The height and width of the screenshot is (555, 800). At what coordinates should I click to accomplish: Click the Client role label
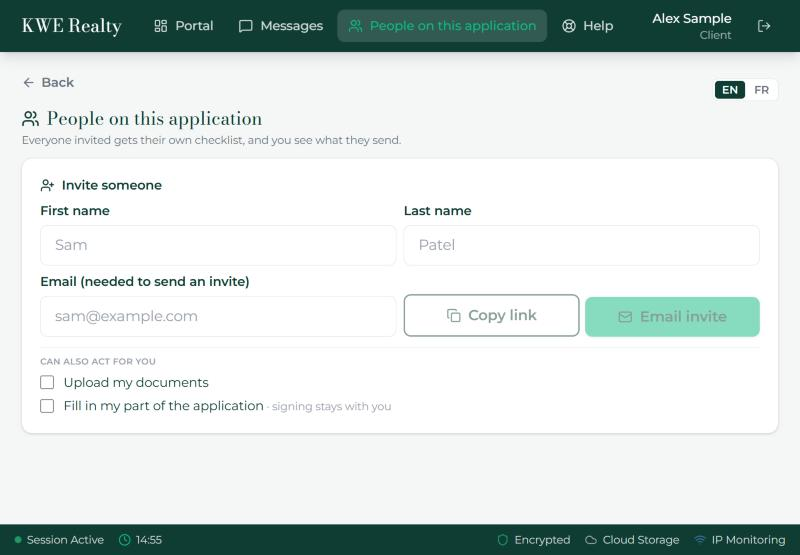click(715, 35)
